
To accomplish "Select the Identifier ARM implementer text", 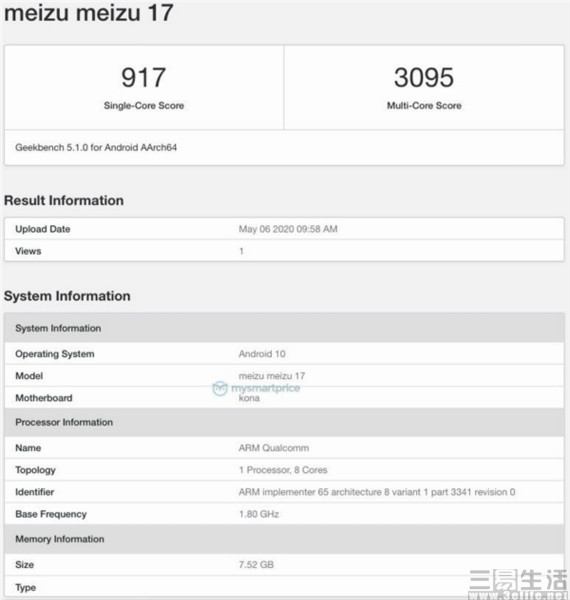I will point(377,492).
